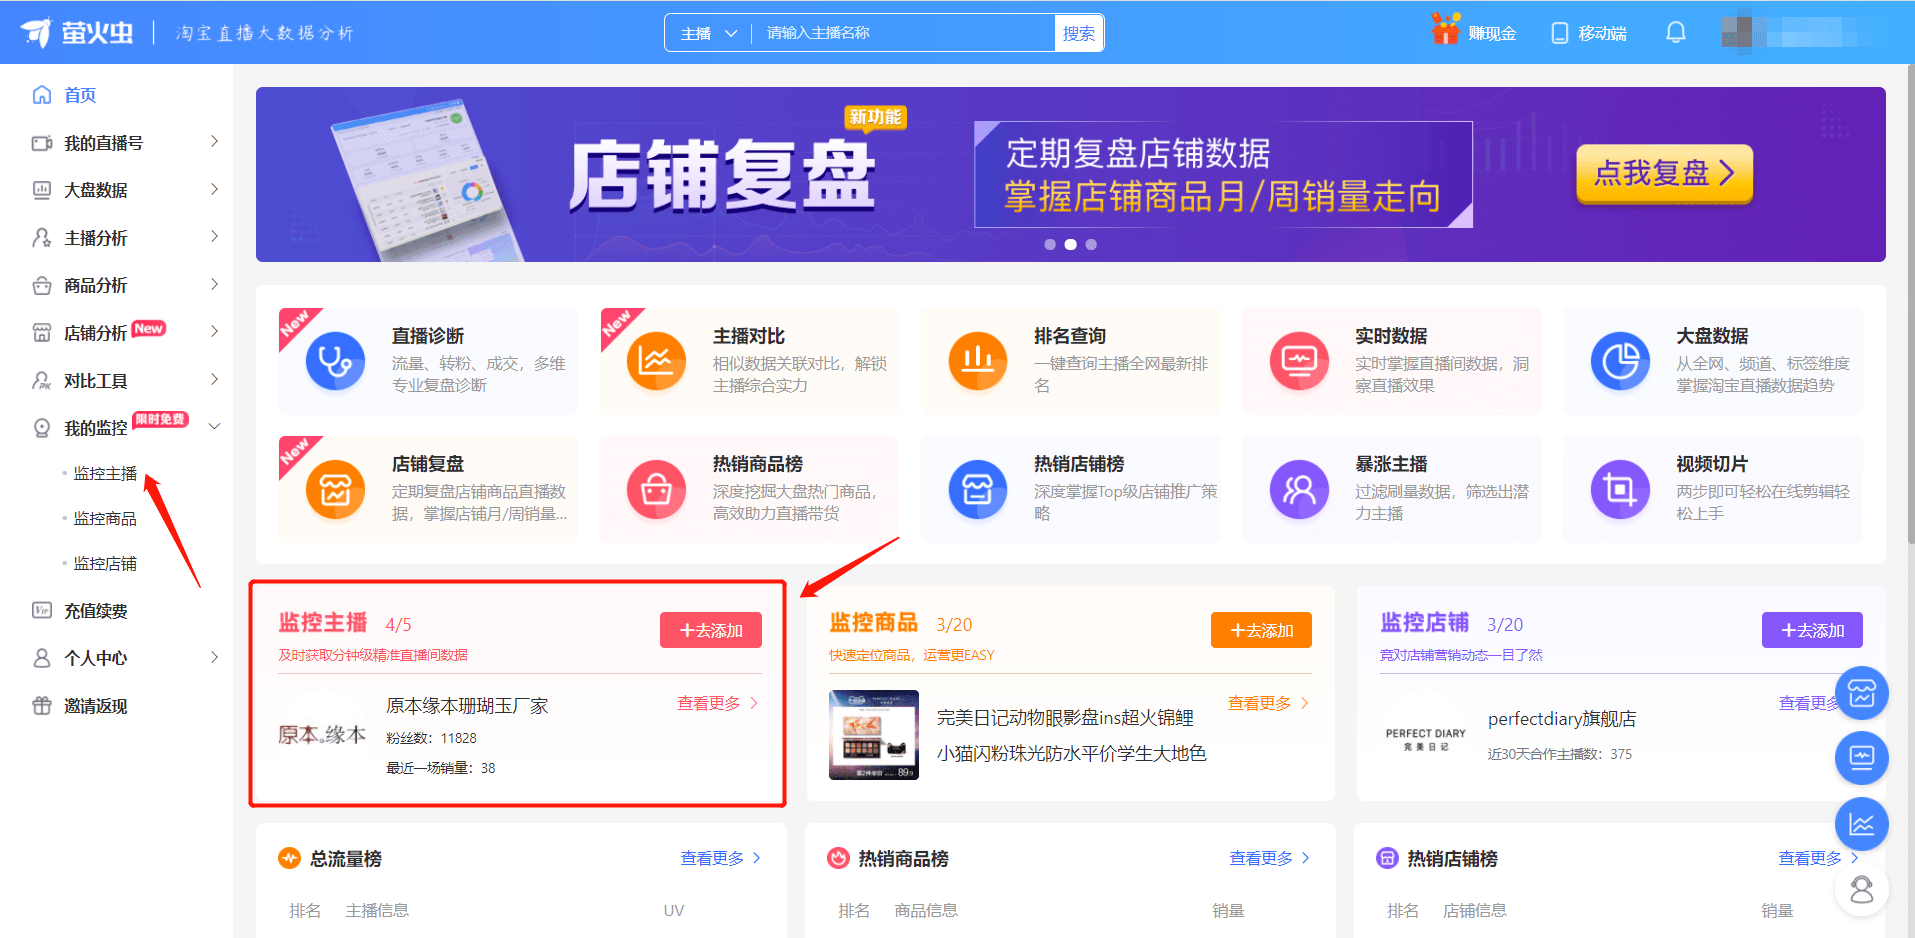Go to 首页 in the sidebar
This screenshot has width=1915, height=938.
click(80, 95)
